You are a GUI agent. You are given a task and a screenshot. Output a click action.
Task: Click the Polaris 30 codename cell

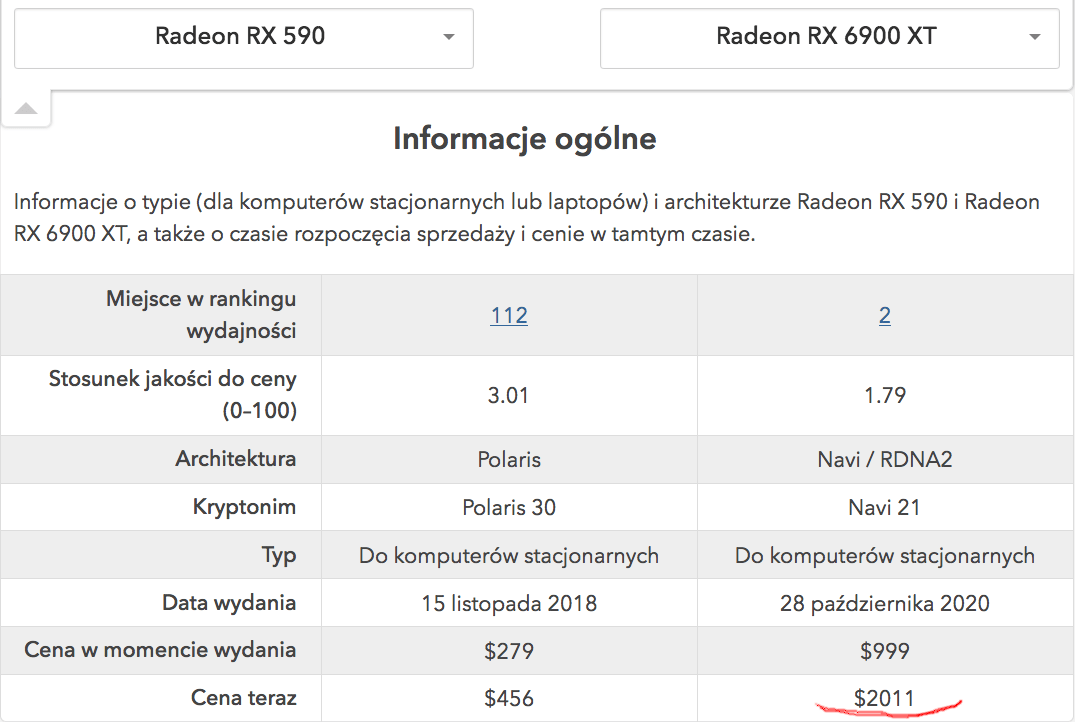(509, 507)
